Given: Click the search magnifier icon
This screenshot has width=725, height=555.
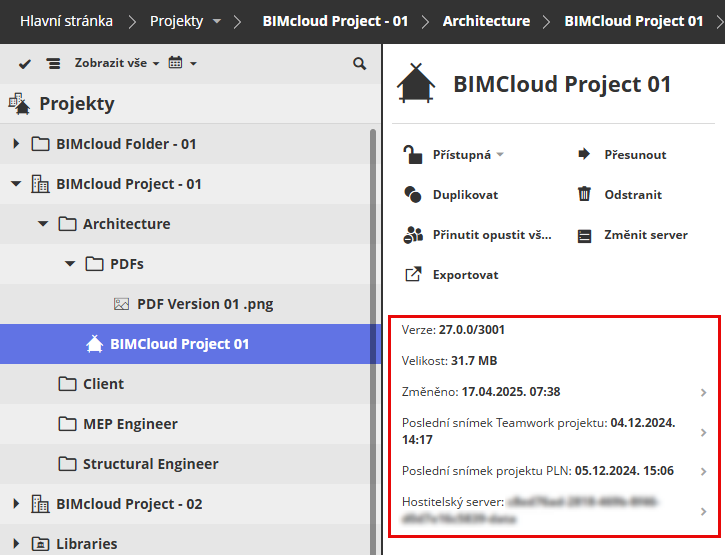Looking at the screenshot, I should [360, 64].
